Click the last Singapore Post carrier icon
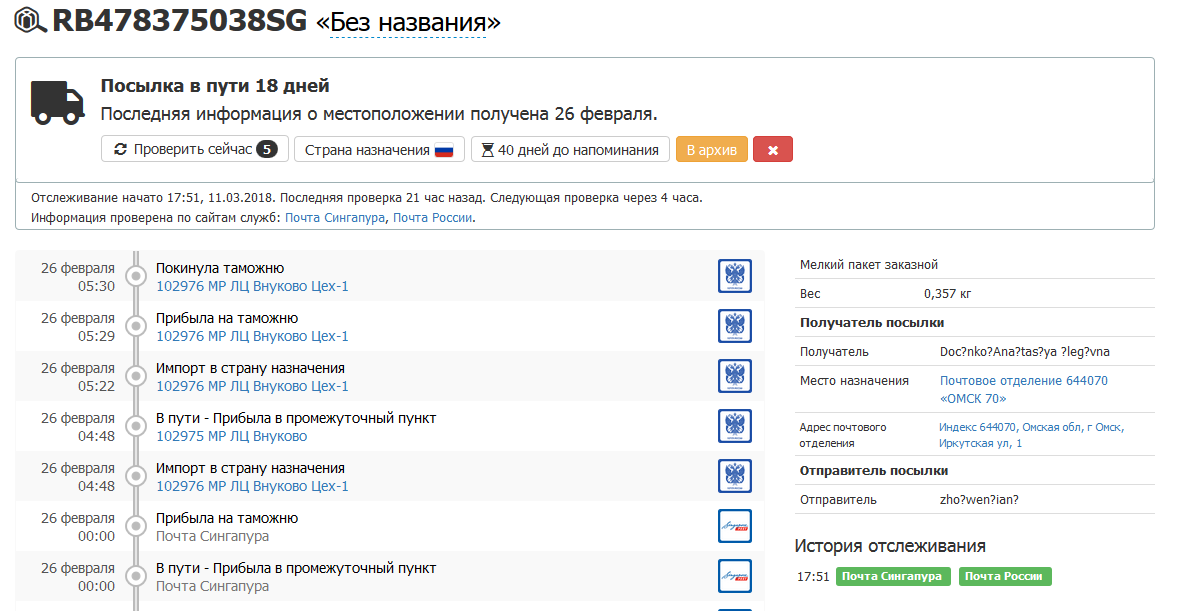 click(x=735, y=576)
